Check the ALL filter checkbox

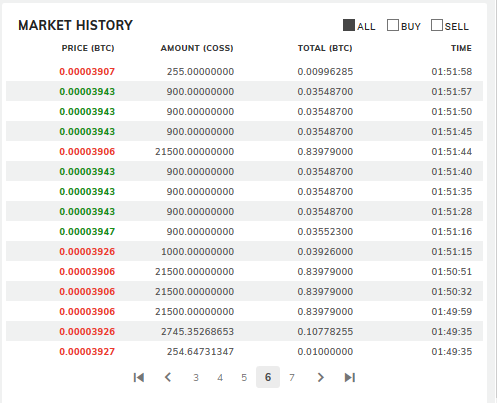click(349, 25)
